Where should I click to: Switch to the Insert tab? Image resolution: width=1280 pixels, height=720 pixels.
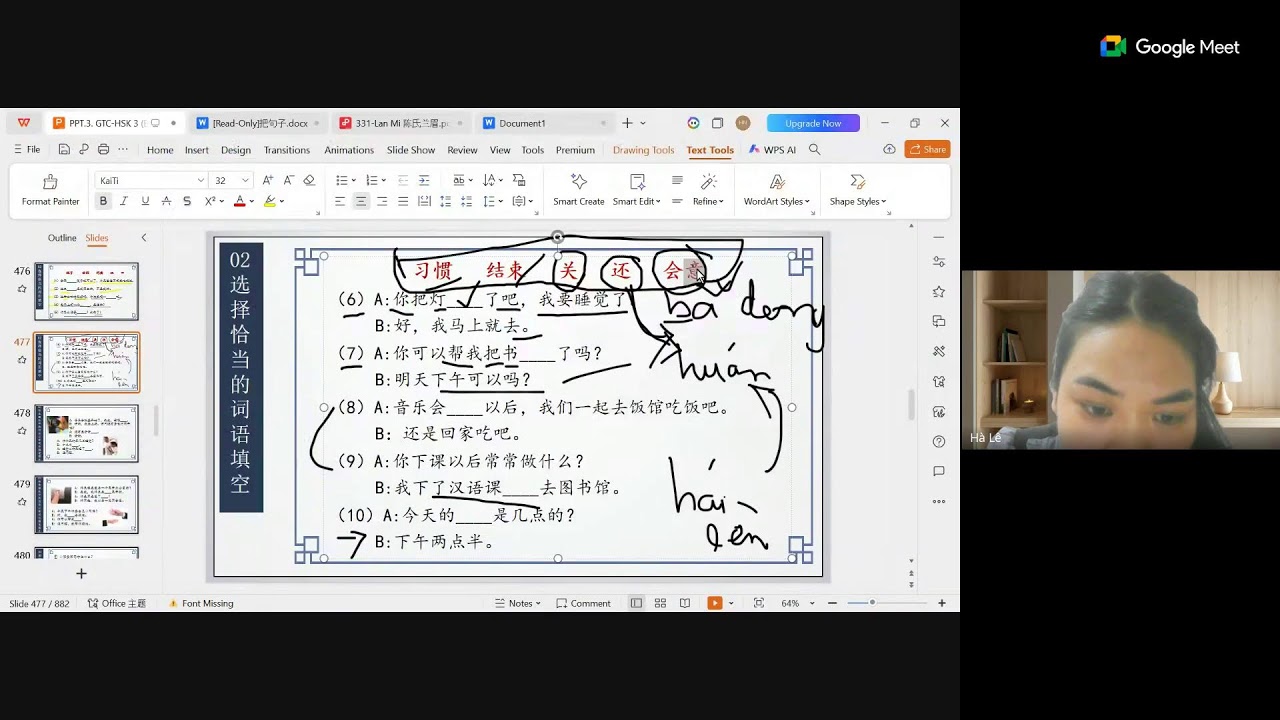point(197,150)
